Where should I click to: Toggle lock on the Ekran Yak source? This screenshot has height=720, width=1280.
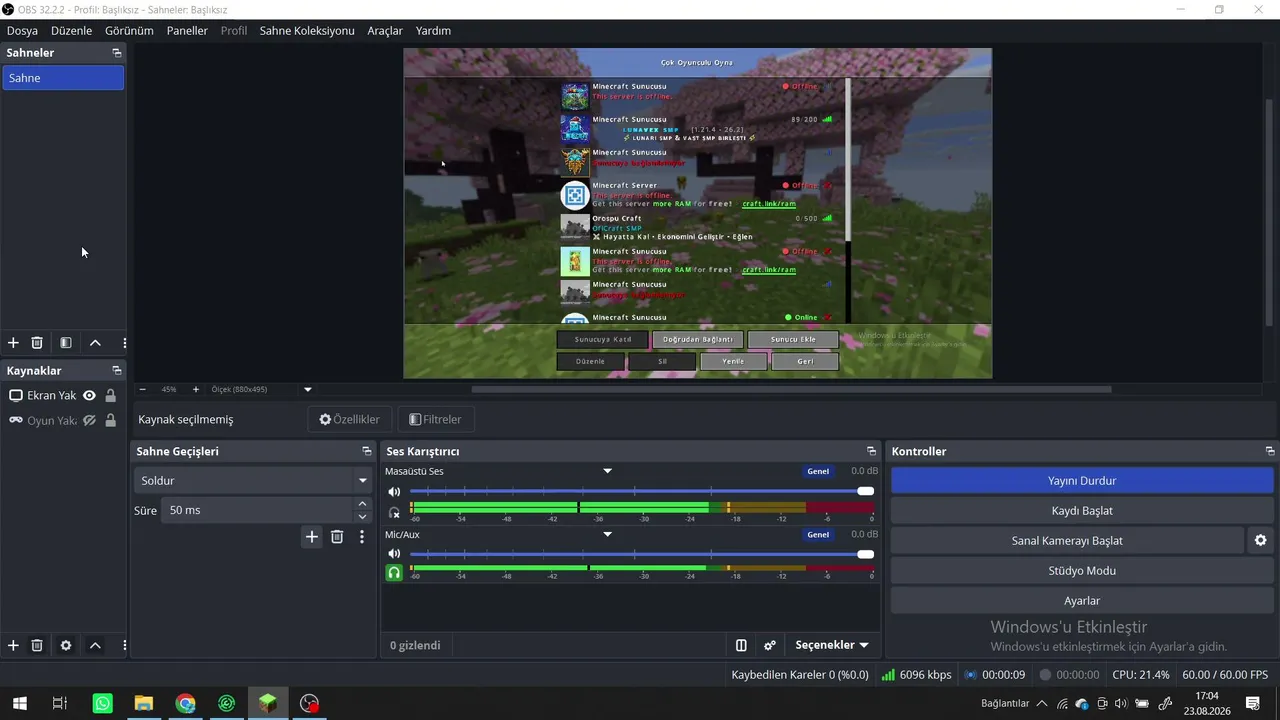click(110, 395)
